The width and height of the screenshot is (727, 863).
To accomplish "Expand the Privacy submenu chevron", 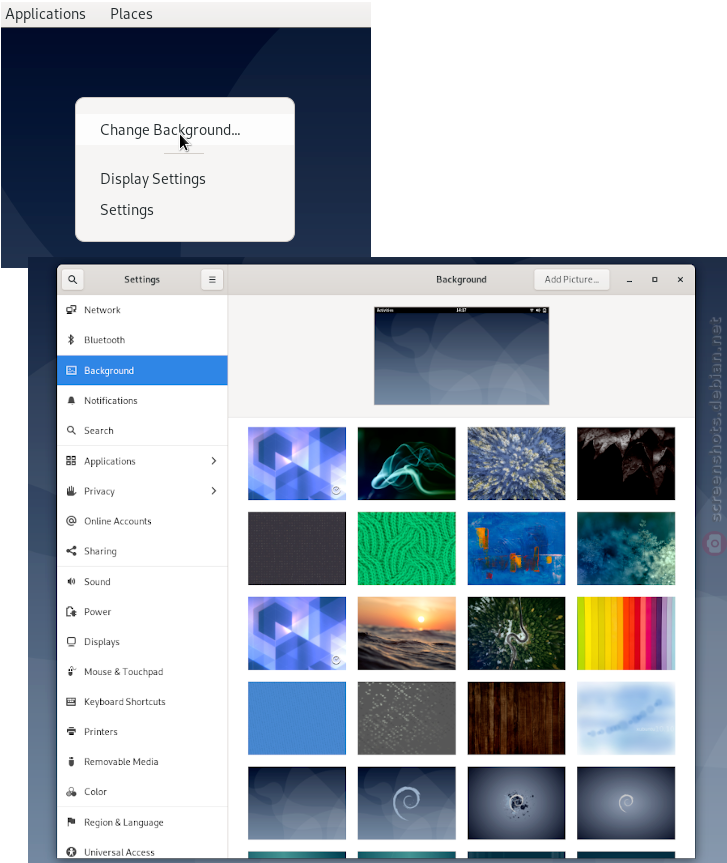I will (x=214, y=490).
